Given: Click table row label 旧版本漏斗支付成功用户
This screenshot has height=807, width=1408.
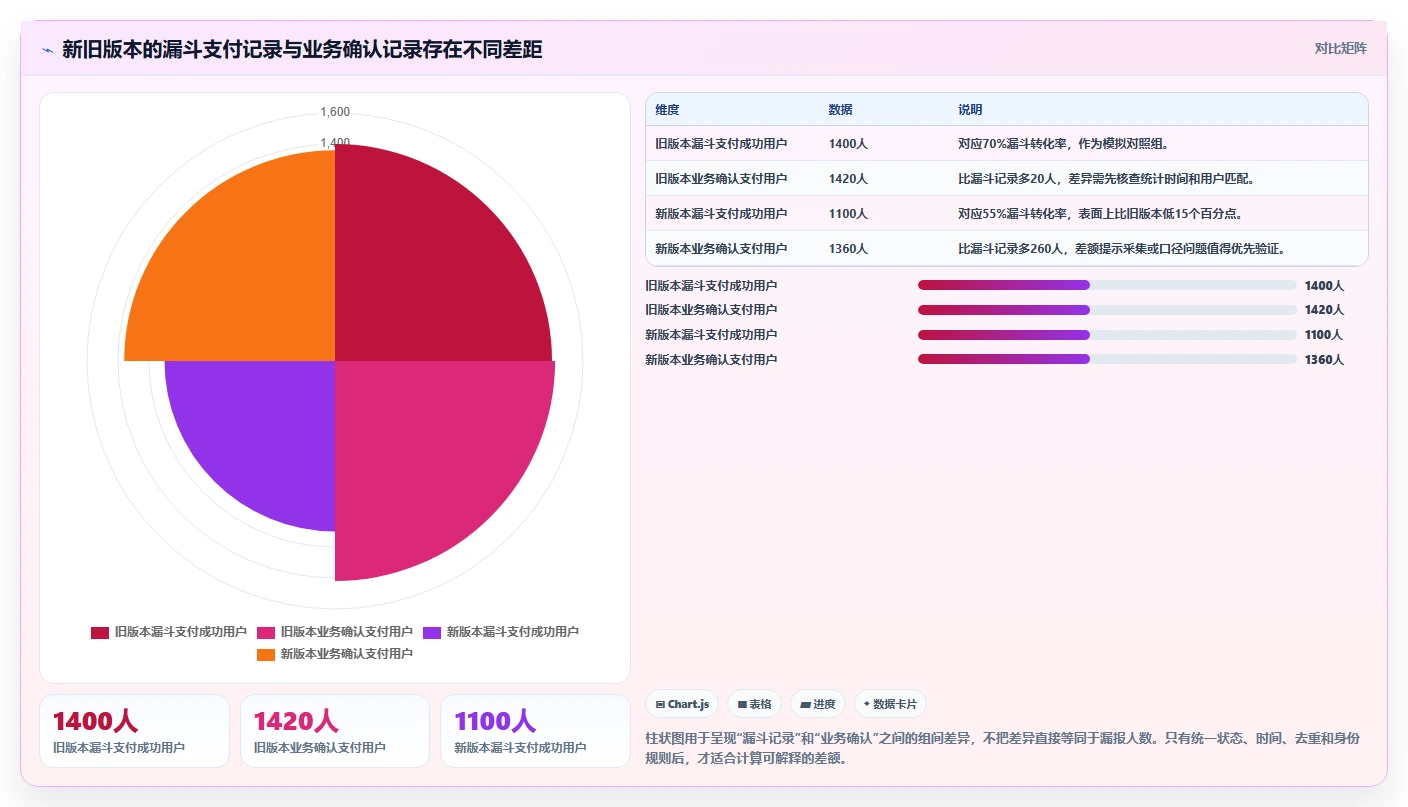Looking at the screenshot, I should click(x=721, y=144).
